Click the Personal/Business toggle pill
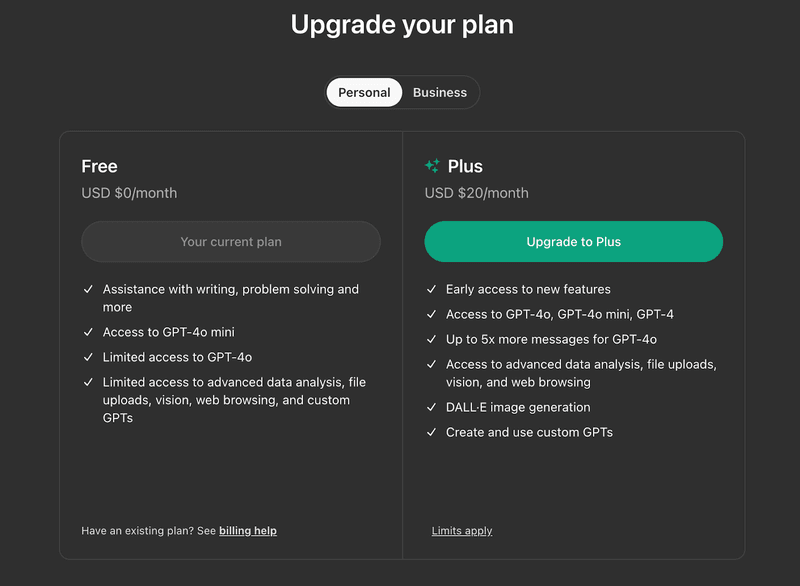Screen dimensions: 800x586 (402, 92)
